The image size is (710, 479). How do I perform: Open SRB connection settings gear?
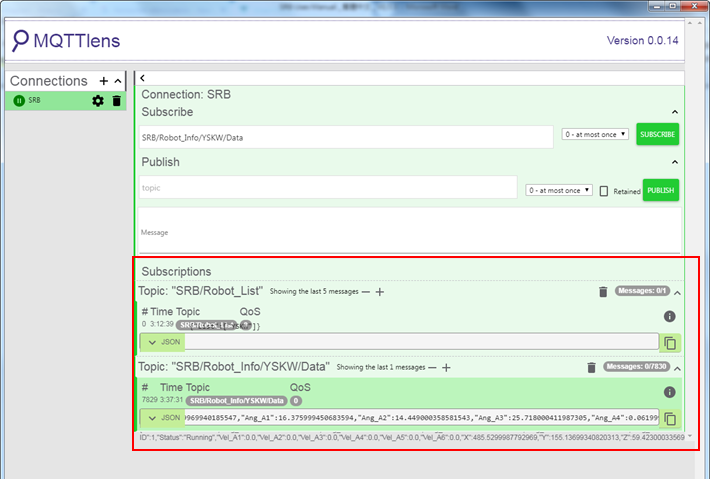[98, 101]
